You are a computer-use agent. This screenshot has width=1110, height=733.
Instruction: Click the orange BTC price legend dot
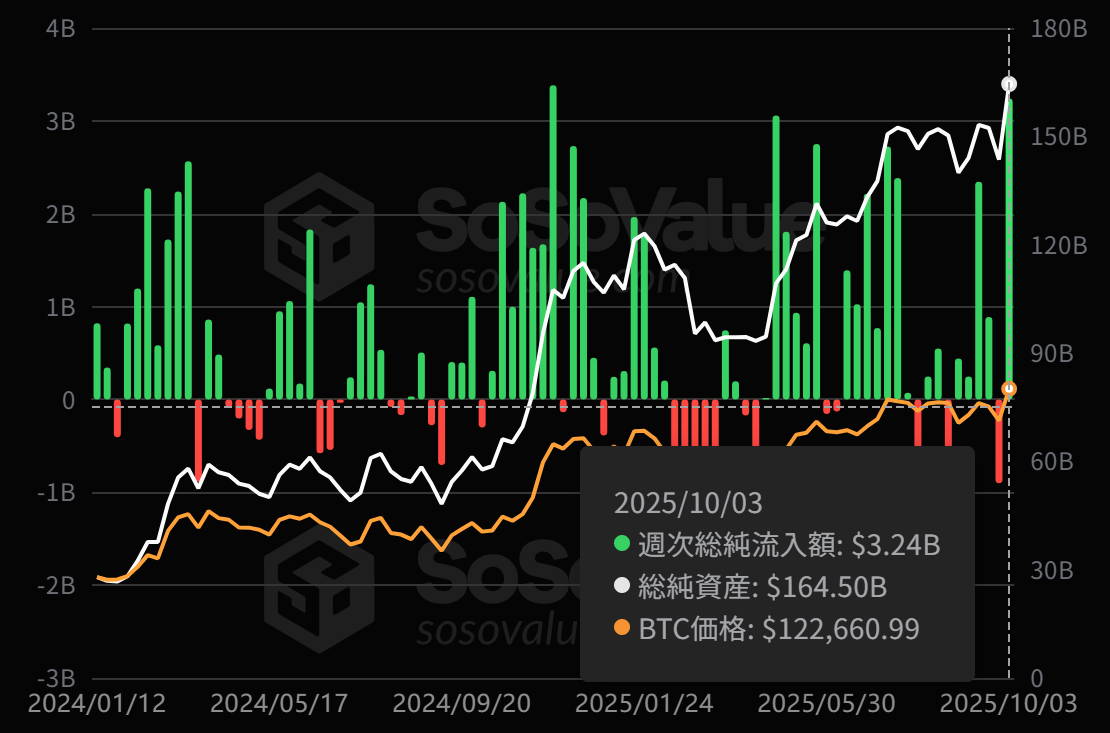(622, 629)
